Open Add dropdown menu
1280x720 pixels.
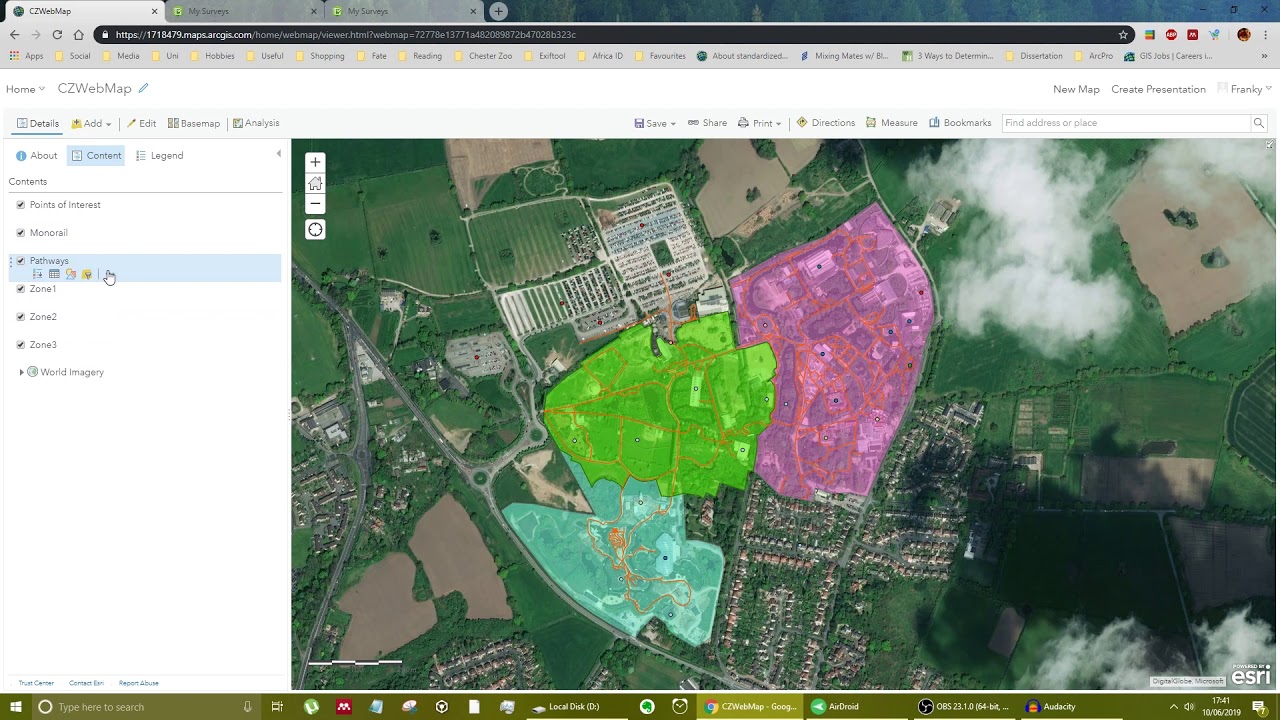coord(91,123)
